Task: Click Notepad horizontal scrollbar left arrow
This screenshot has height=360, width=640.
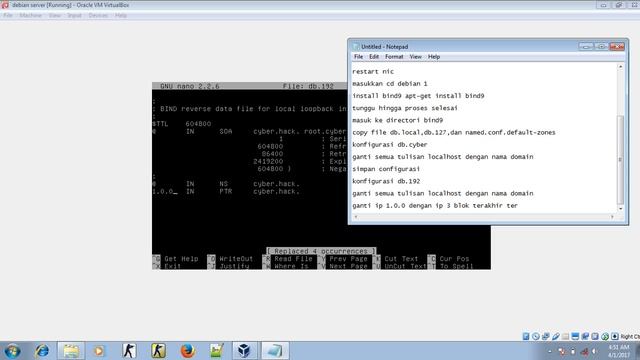Action: [356, 217]
